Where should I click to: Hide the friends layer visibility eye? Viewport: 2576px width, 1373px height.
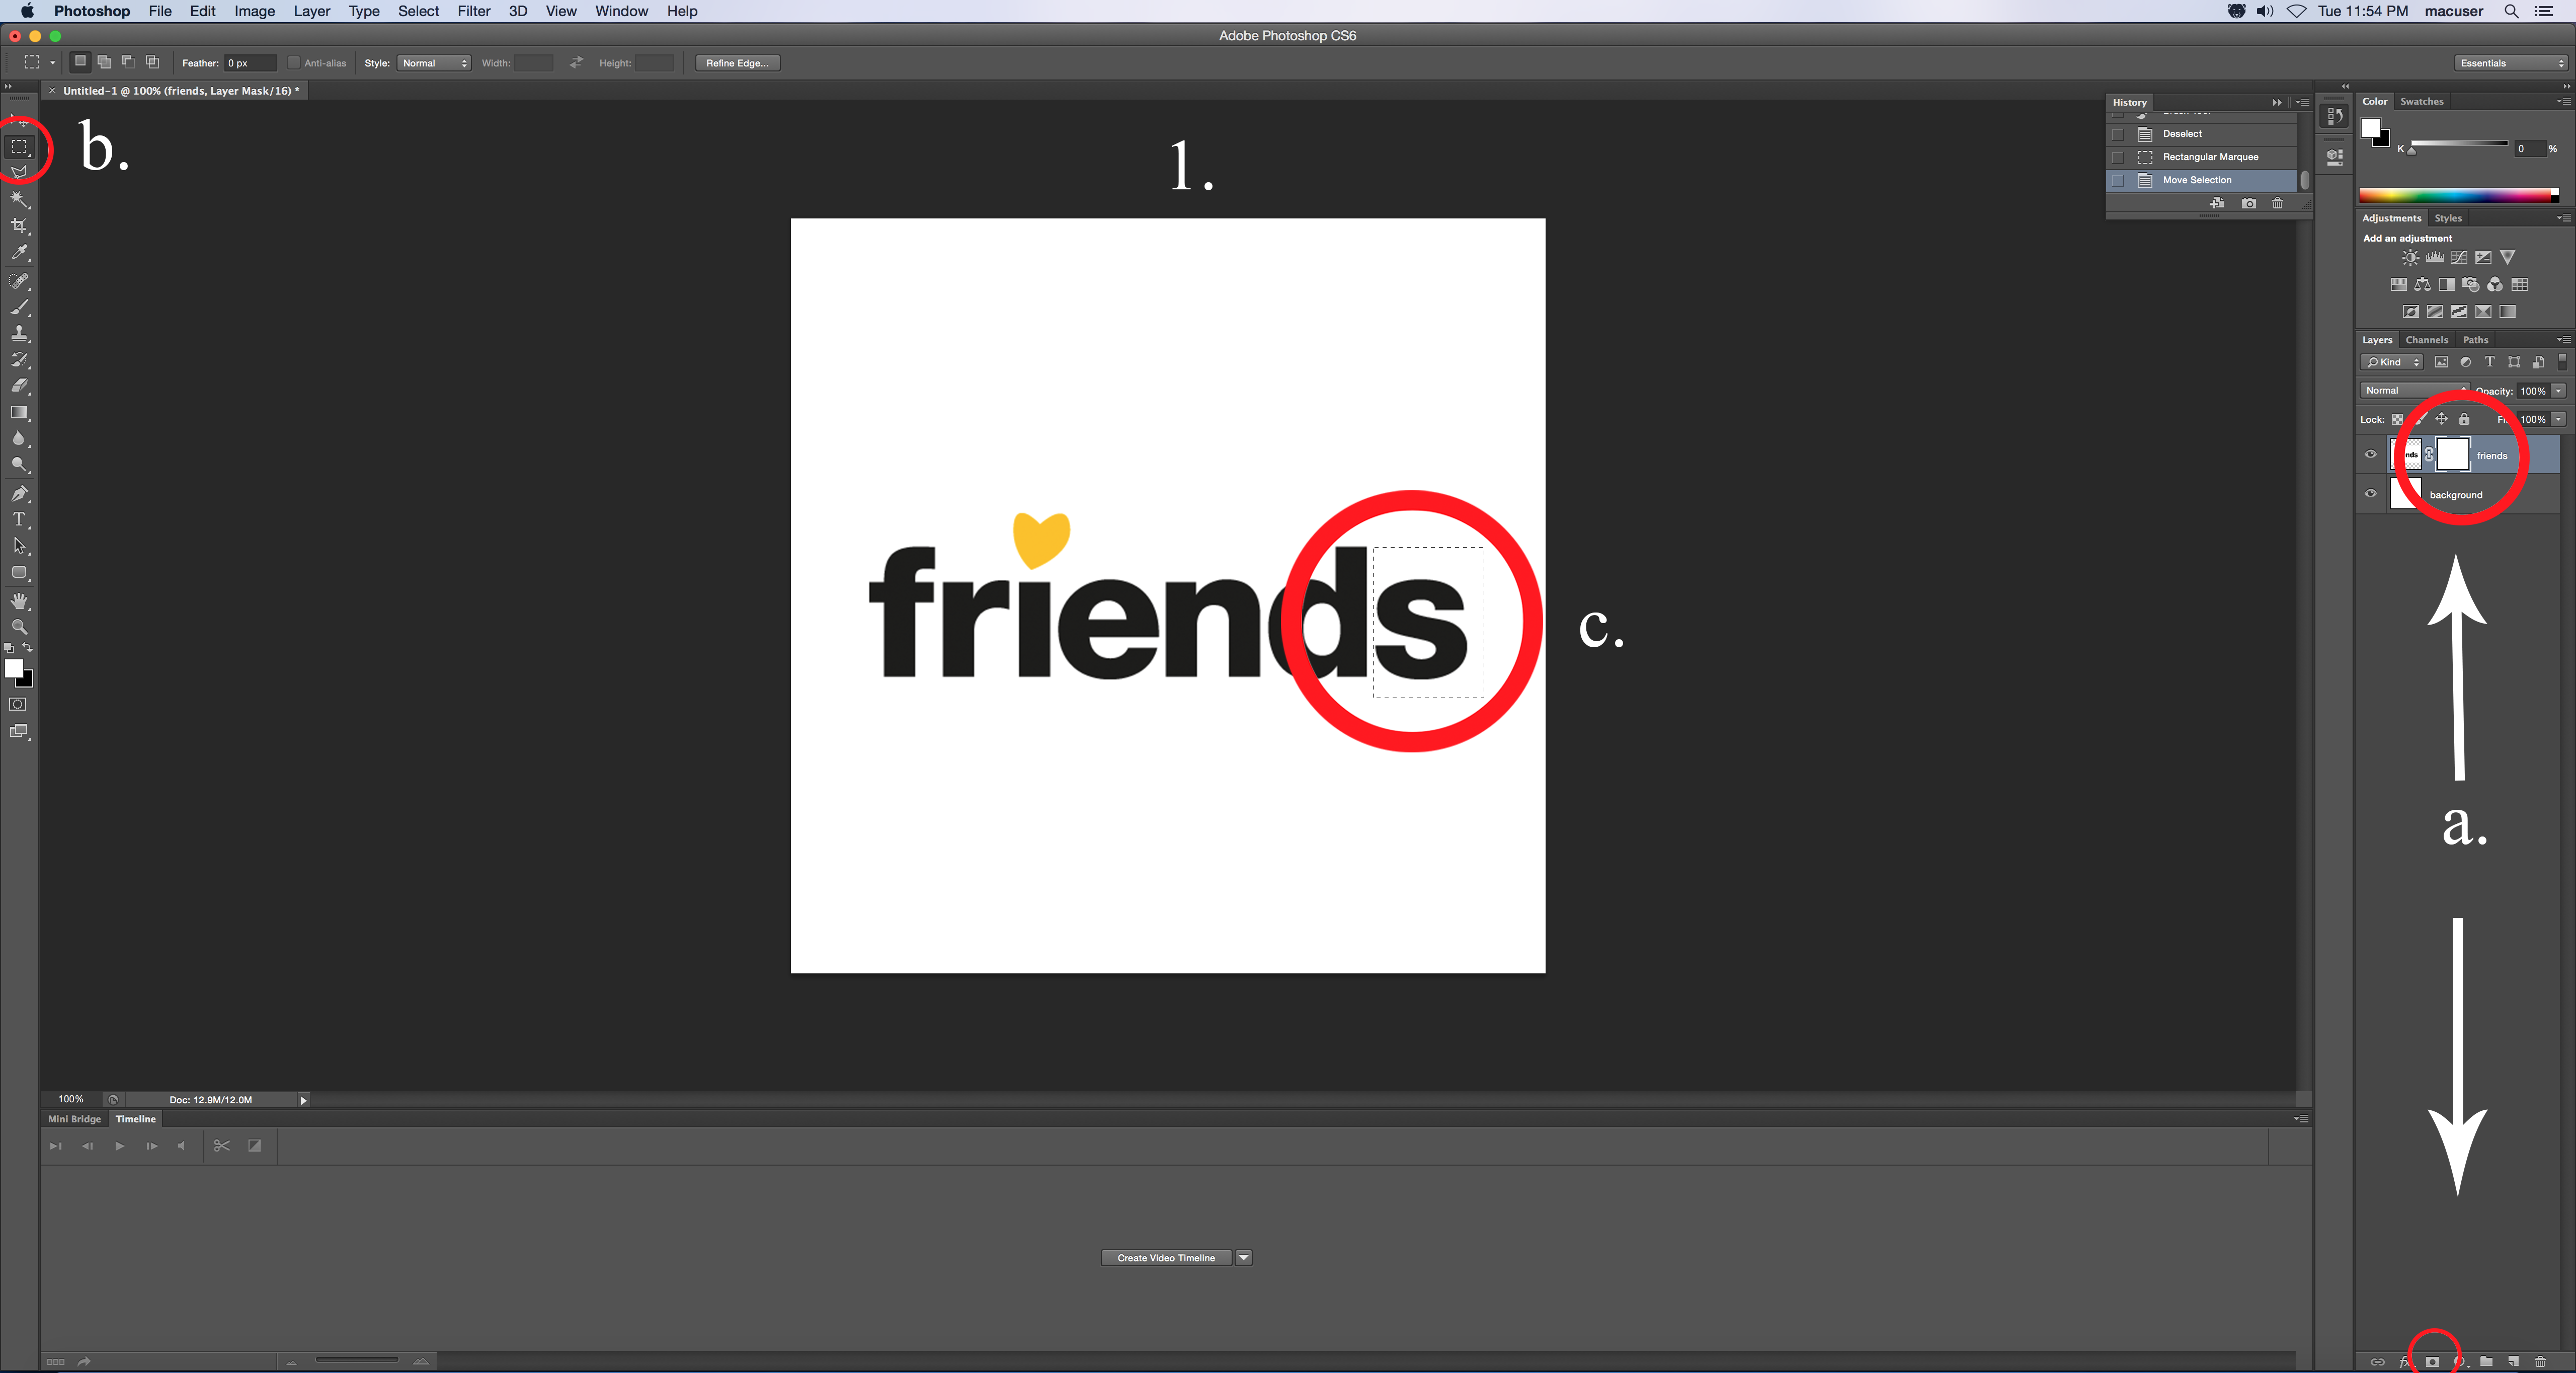[x=2370, y=454]
